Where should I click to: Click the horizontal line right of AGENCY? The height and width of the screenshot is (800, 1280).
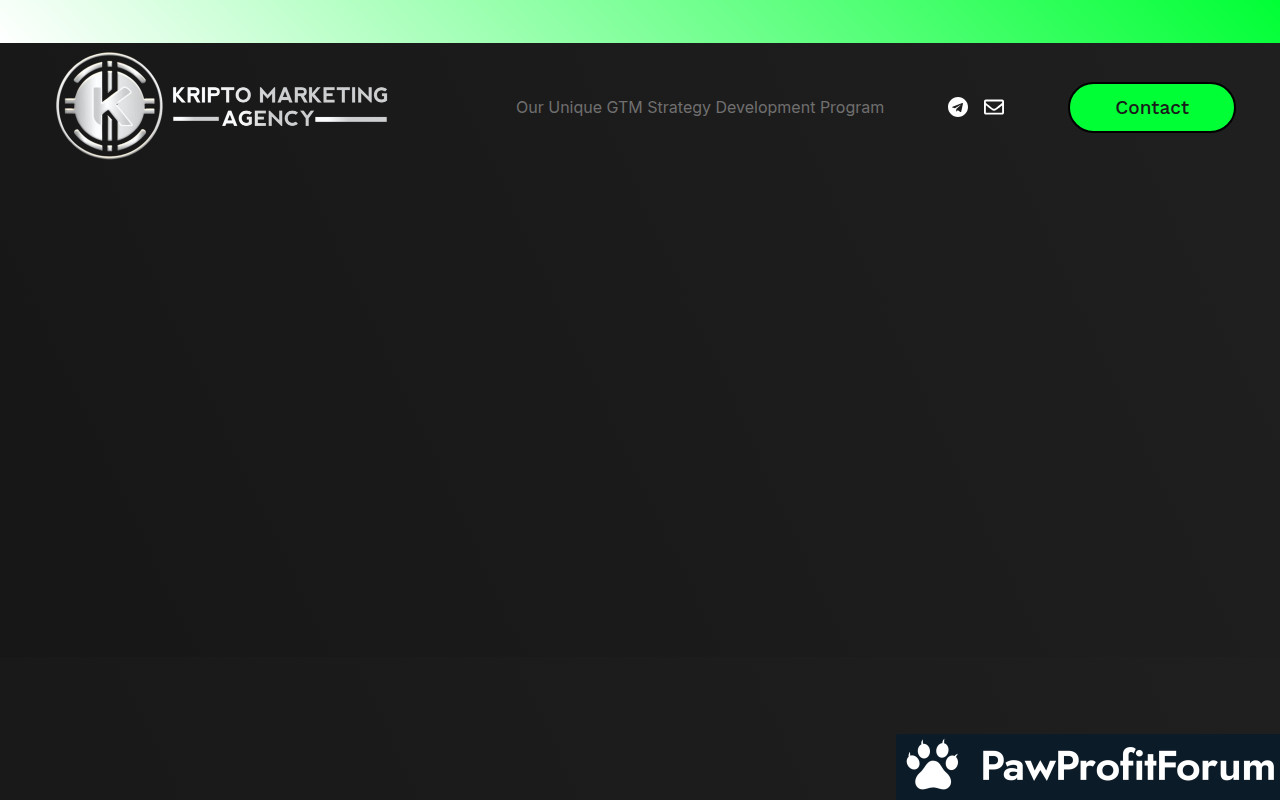352,120
